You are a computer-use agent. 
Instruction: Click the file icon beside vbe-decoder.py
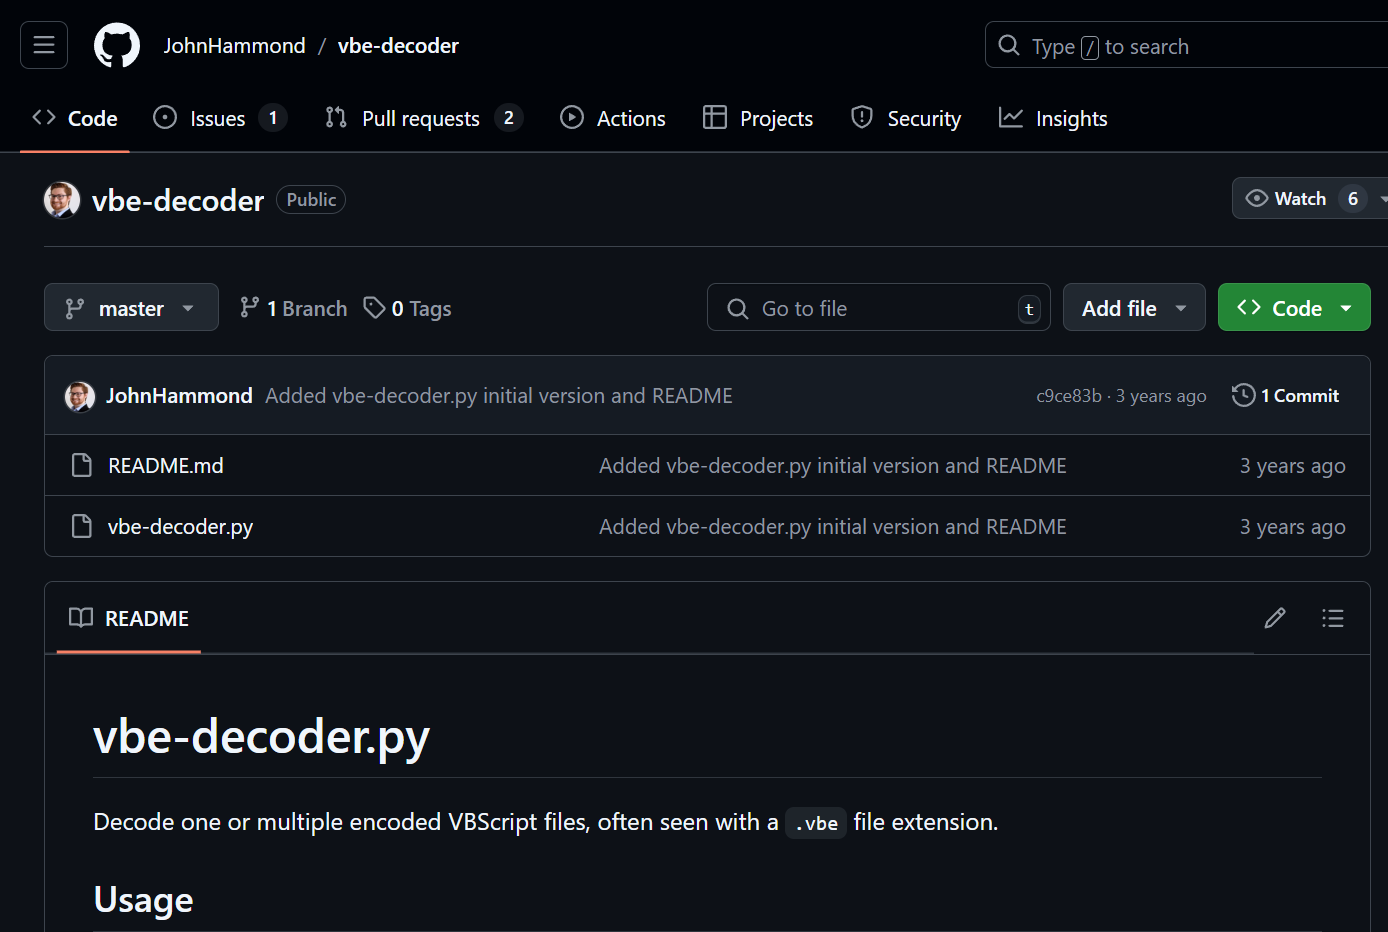[82, 526]
